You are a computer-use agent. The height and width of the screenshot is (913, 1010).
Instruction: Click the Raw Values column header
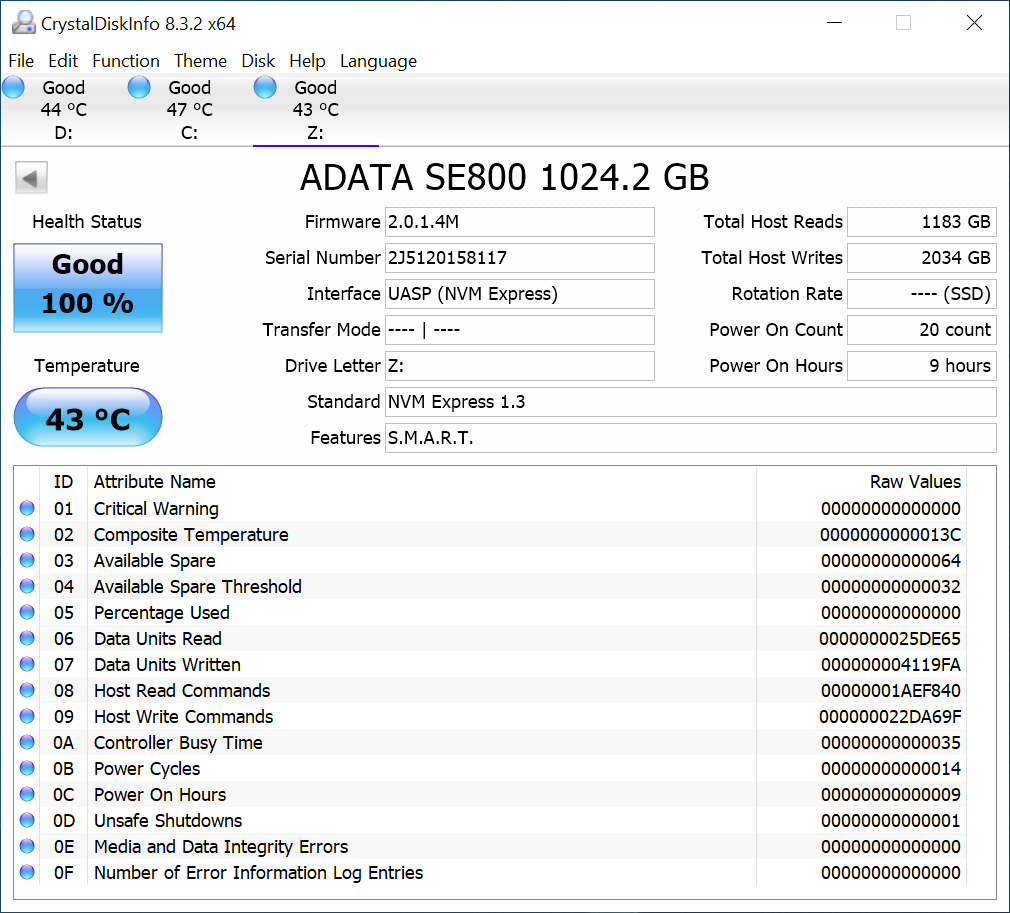coord(914,482)
